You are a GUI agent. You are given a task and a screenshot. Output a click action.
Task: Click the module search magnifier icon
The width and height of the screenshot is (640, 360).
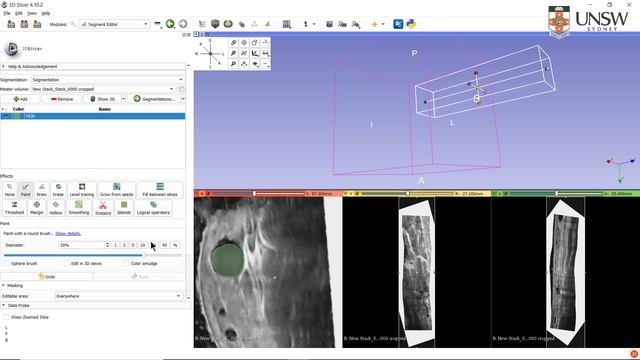[73, 24]
